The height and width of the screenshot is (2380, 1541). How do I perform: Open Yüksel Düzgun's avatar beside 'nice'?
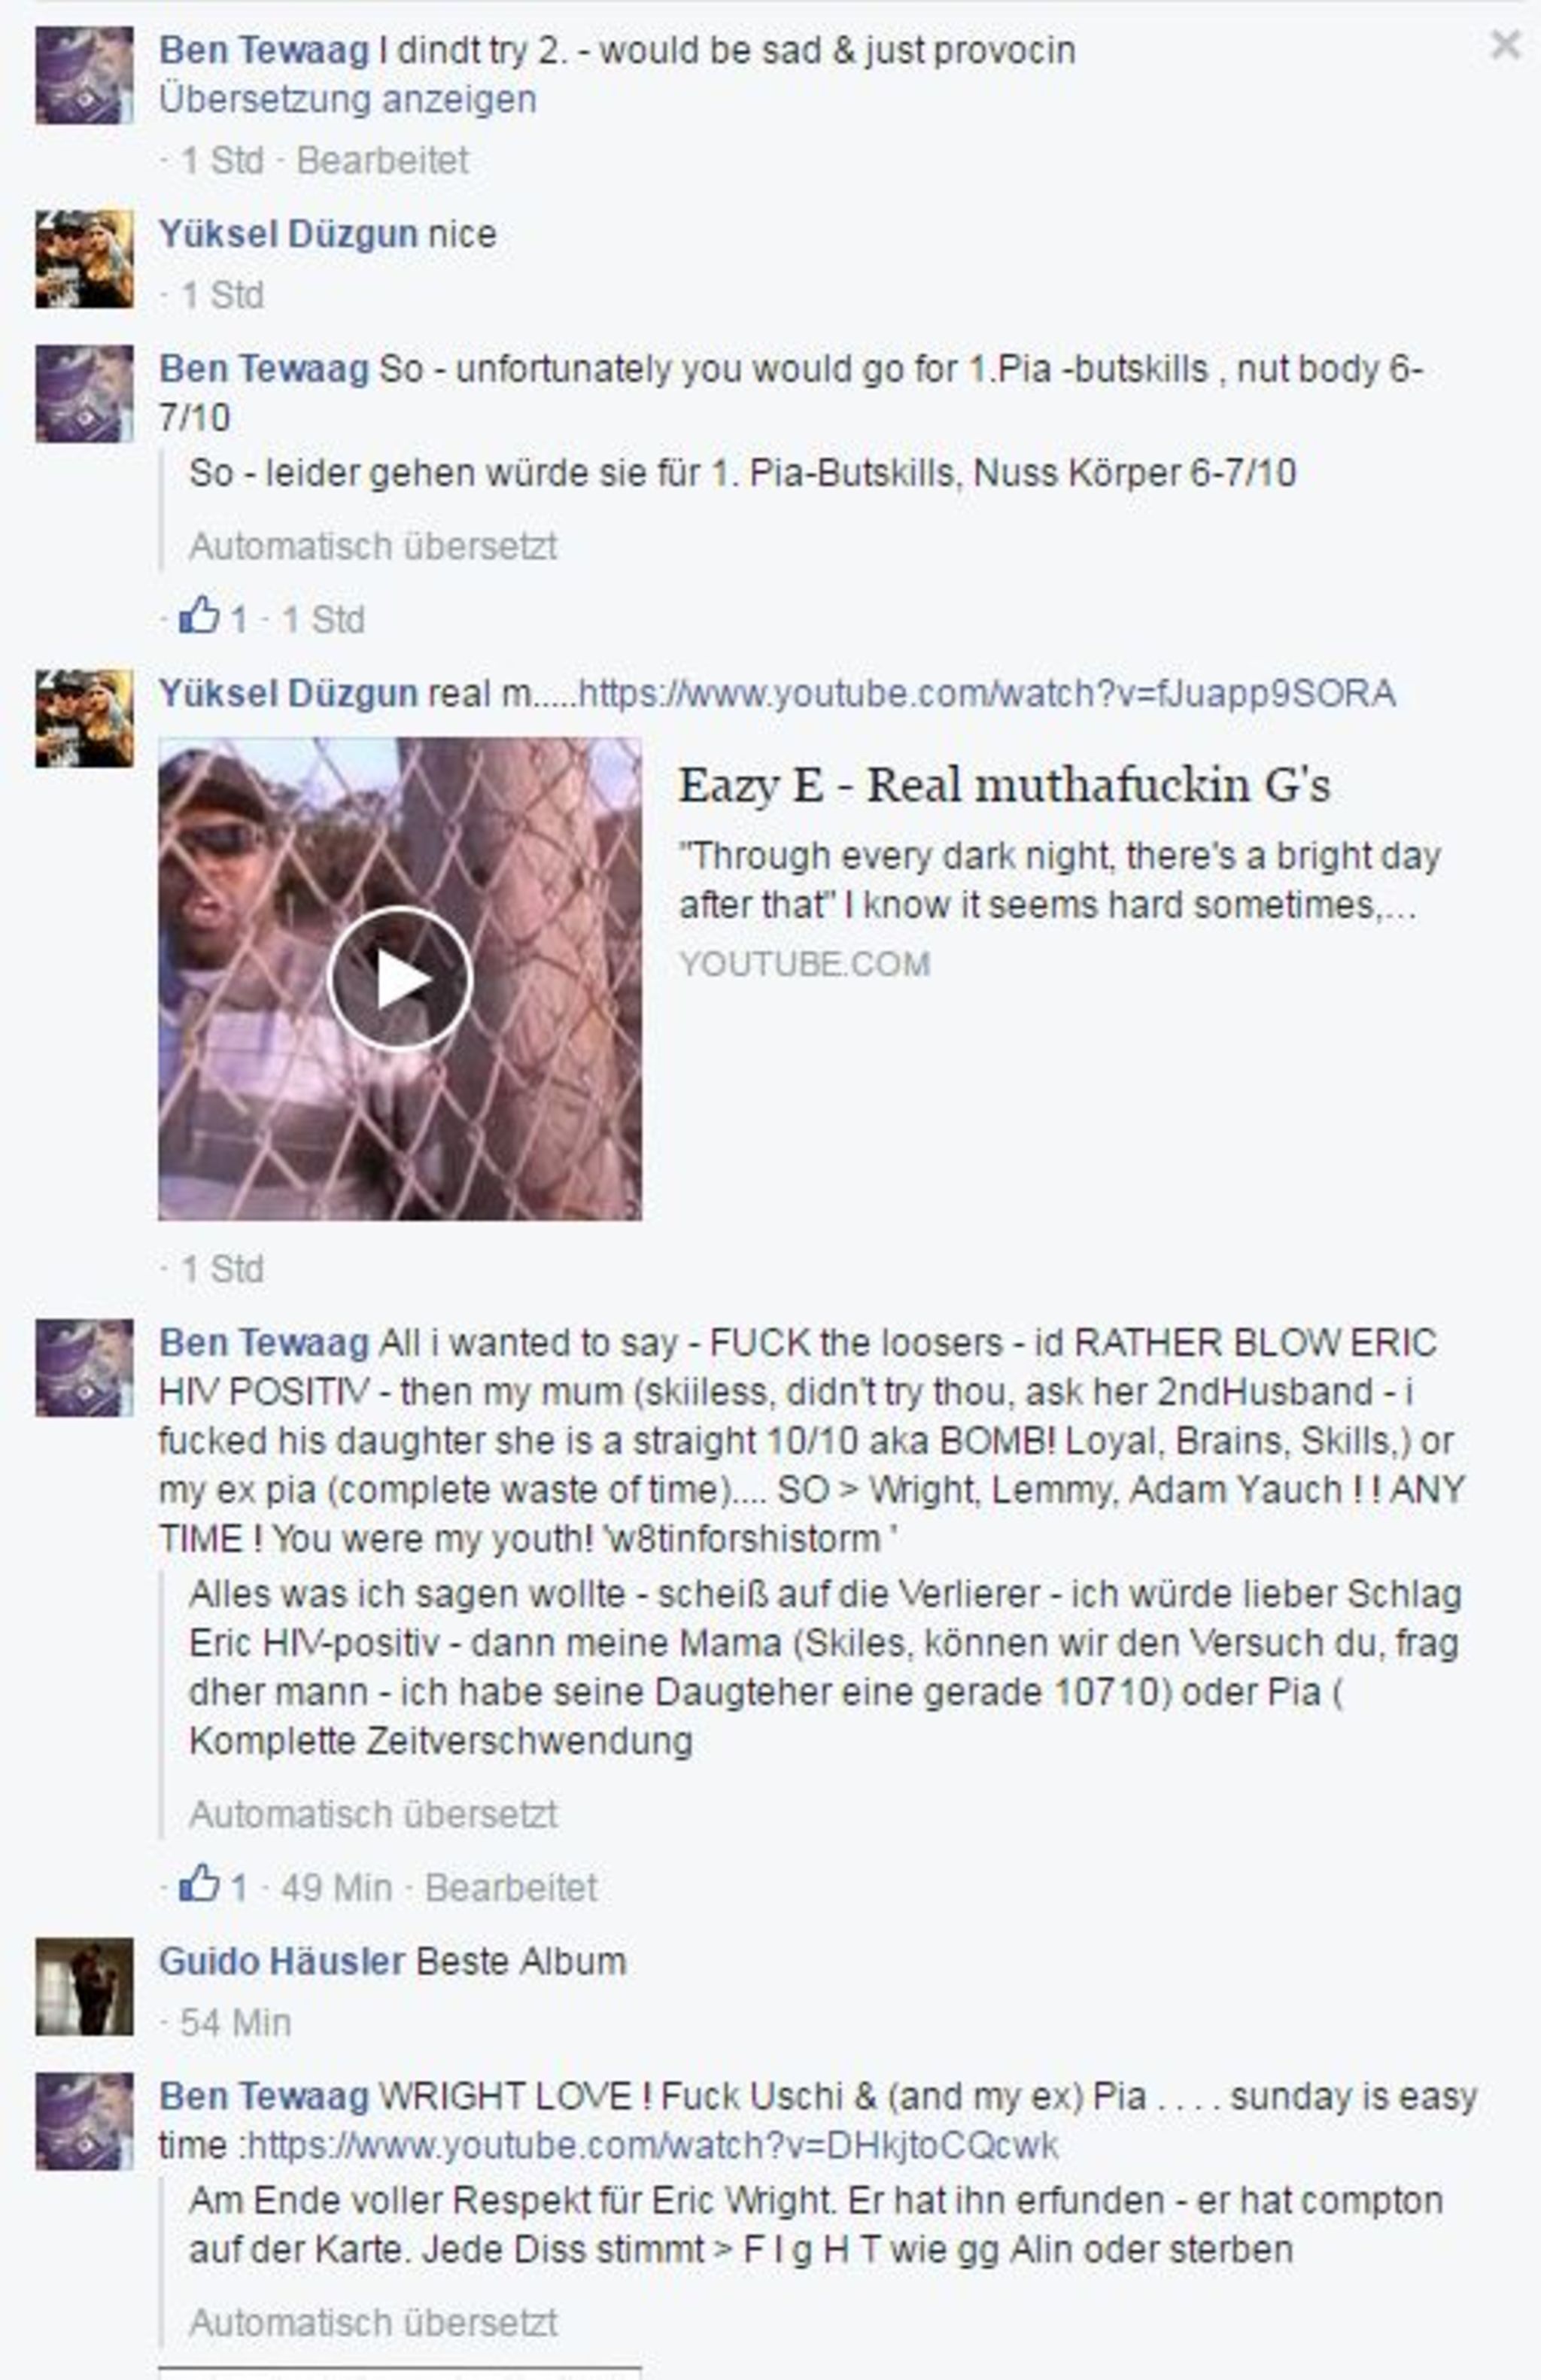point(84,259)
